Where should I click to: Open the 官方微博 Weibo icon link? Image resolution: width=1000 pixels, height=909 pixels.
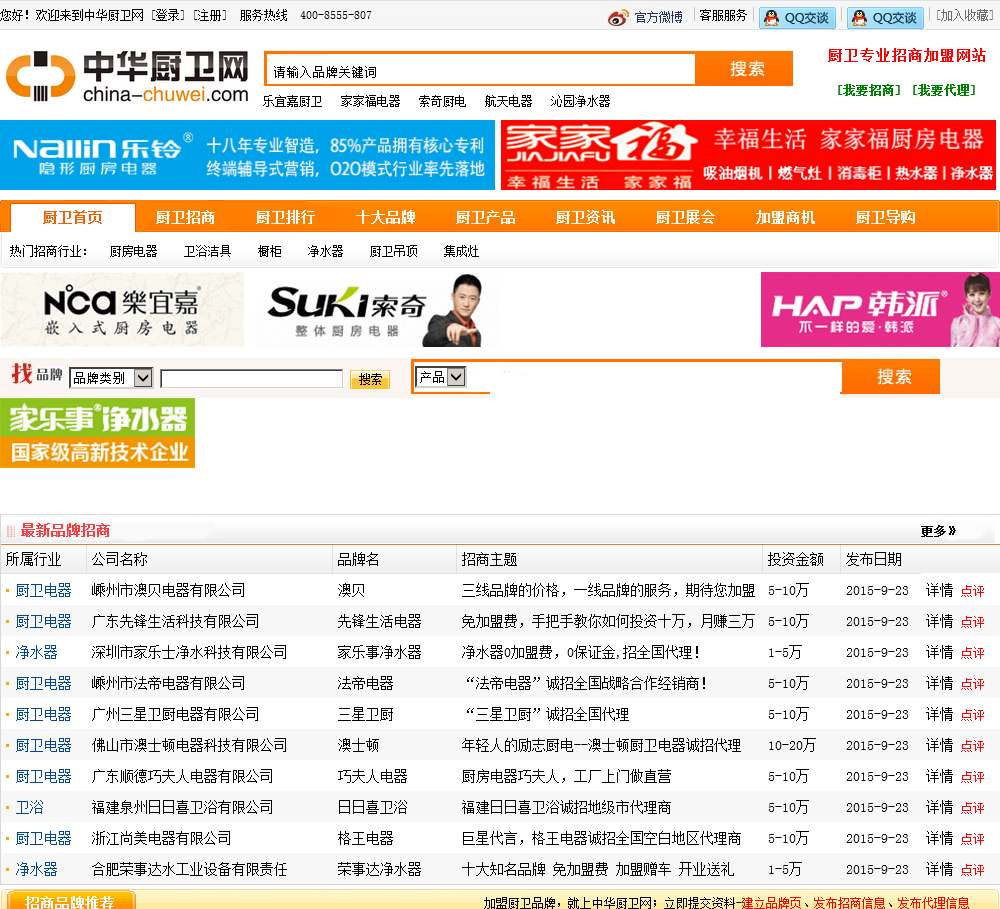click(645, 17)
